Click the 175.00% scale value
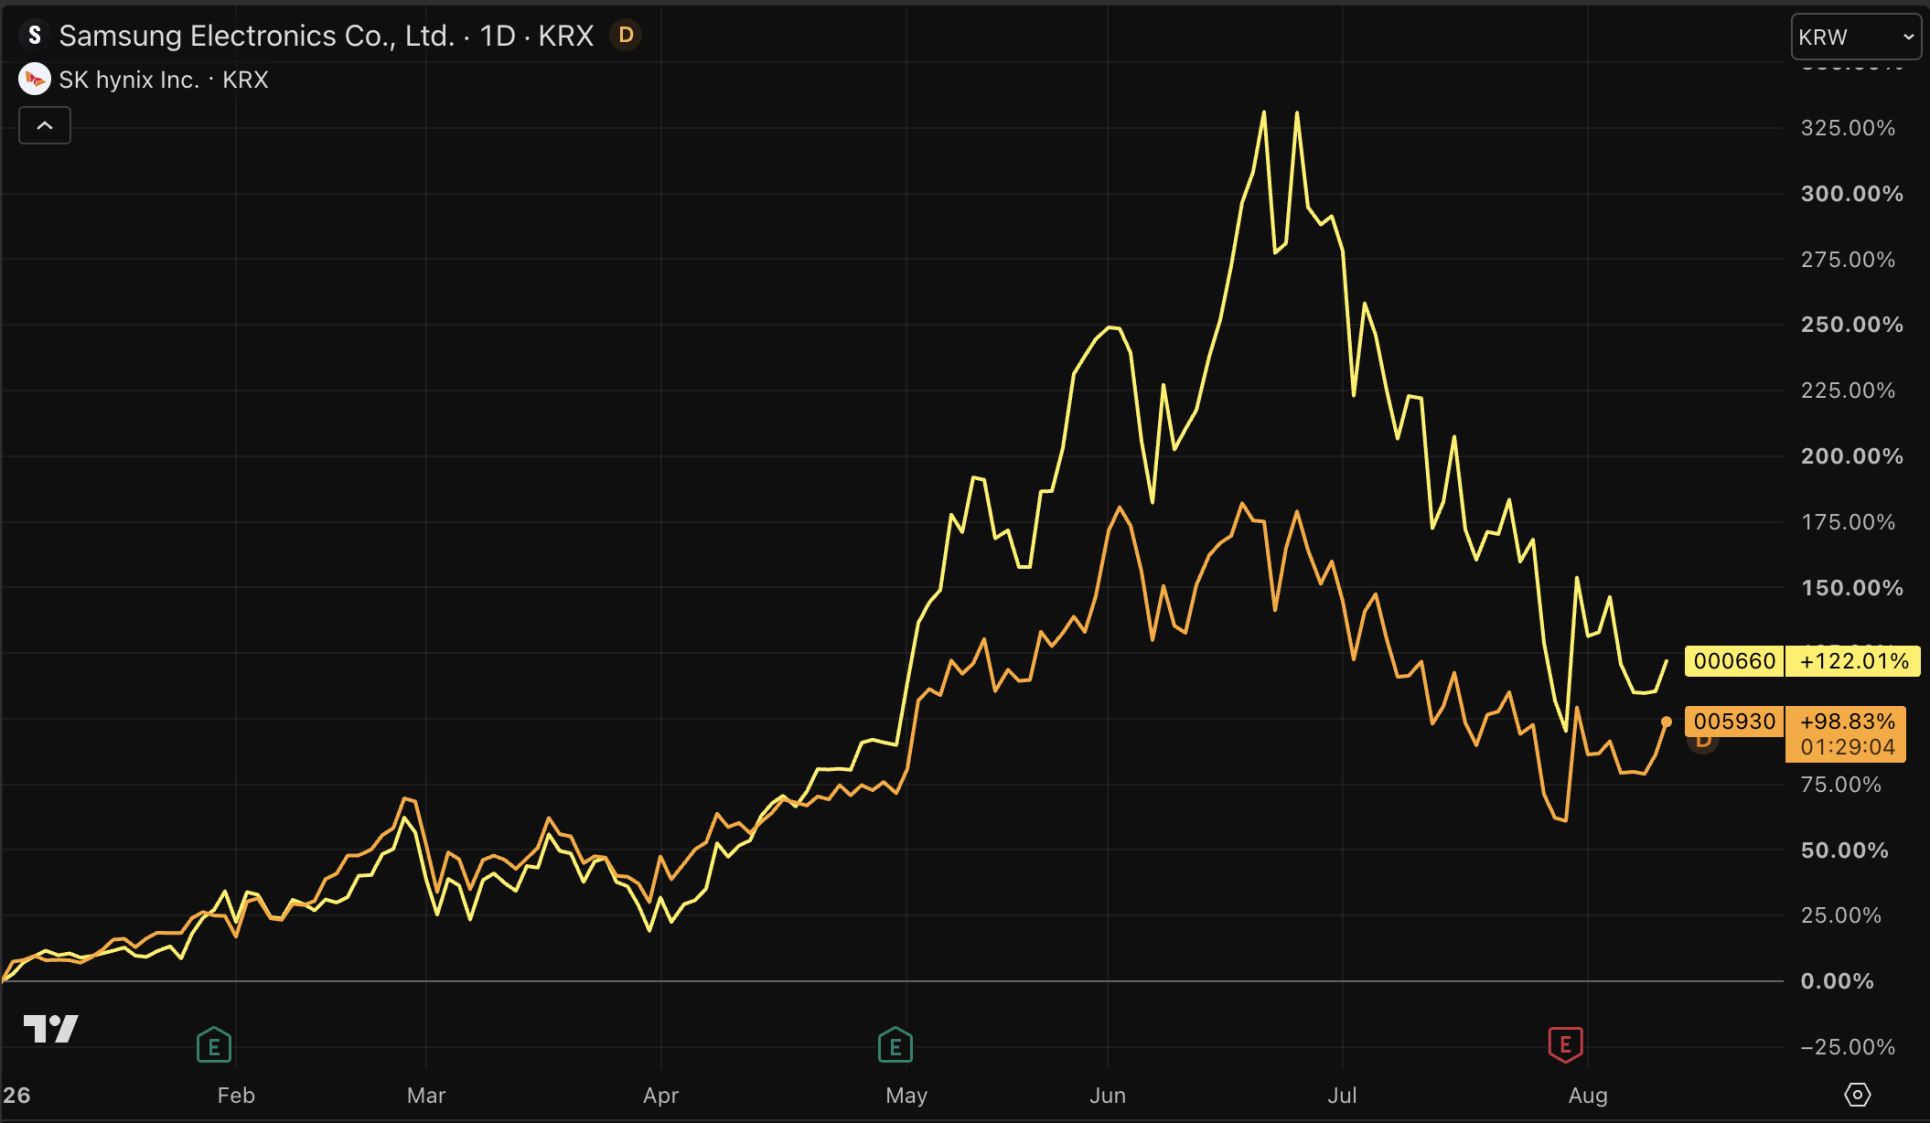This screenshot has width=1930, height=1123. (1848, 522)
